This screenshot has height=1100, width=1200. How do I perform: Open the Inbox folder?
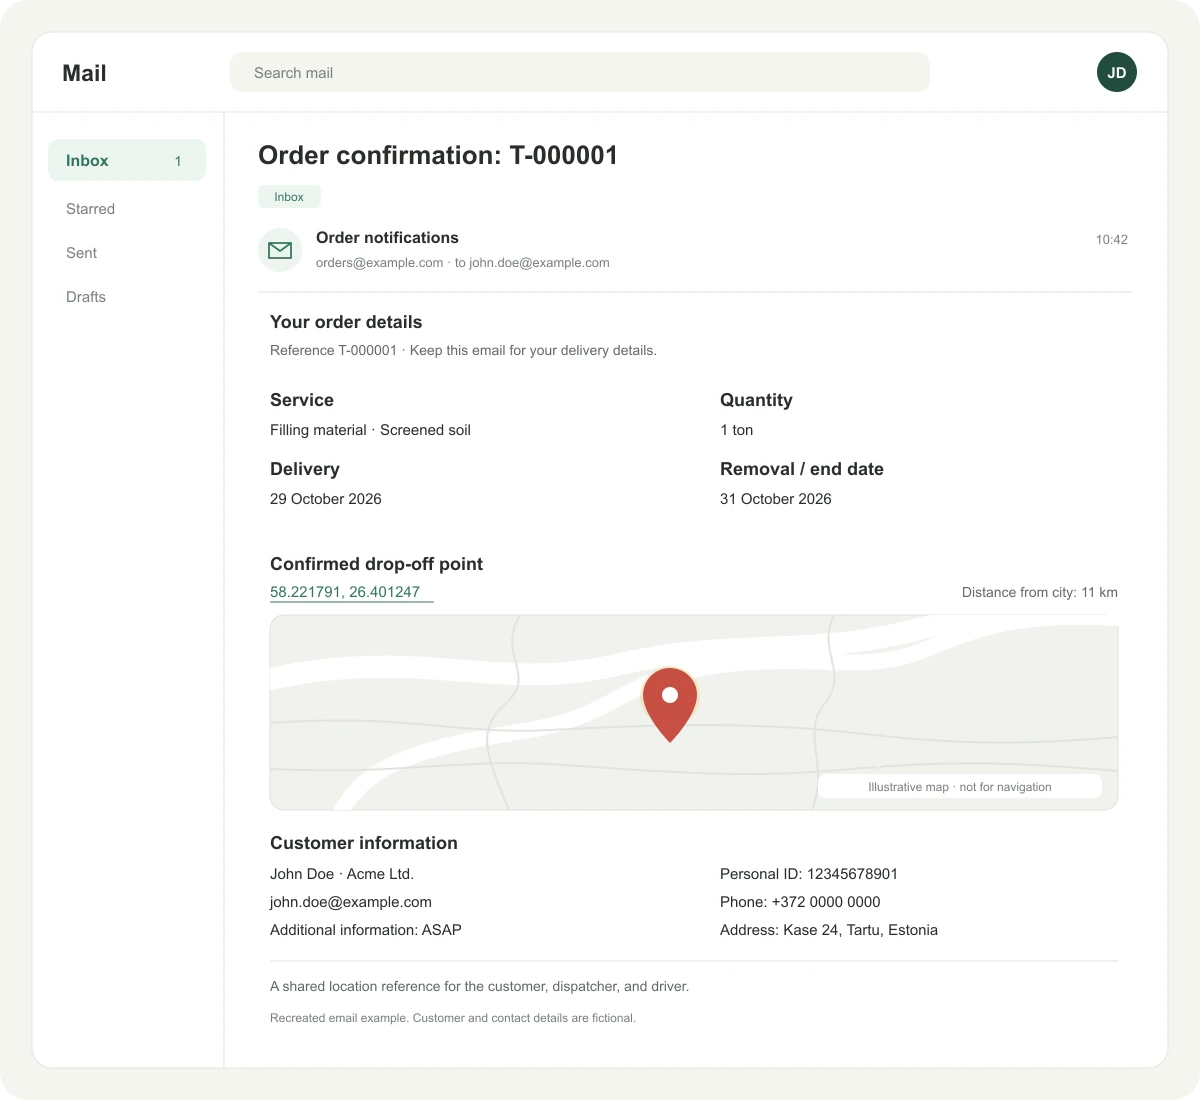[x=127, y=160]
